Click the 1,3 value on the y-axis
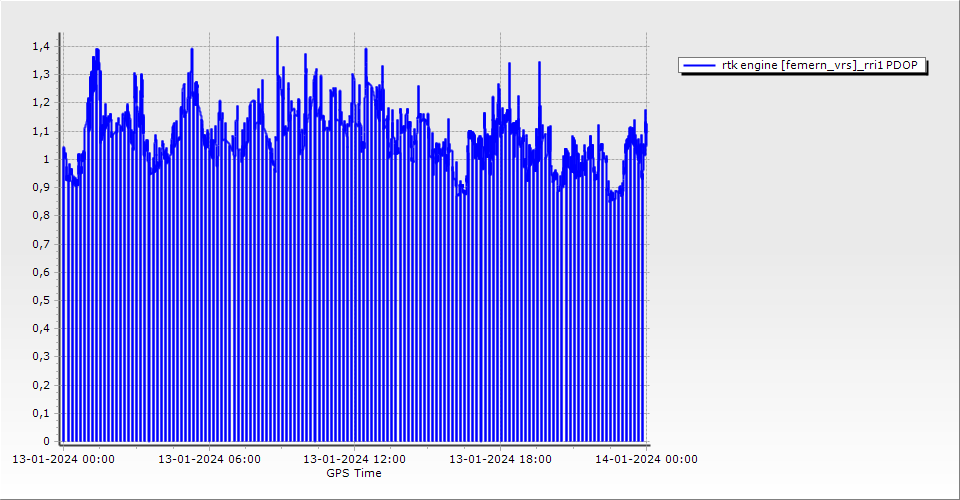Screen dimensions: 960x500 coord(40,74)
